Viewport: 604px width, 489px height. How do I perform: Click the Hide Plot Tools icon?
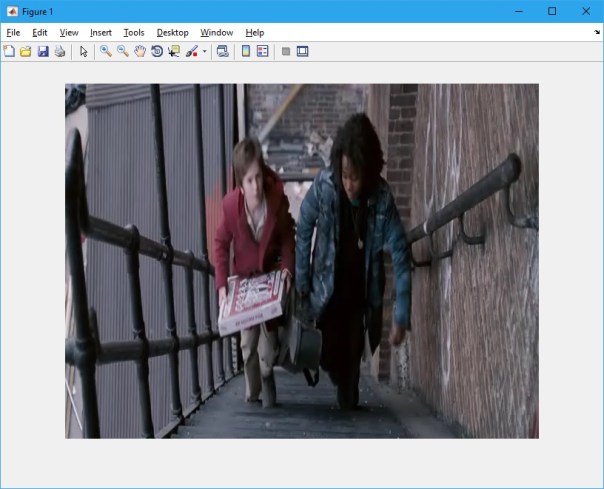pos(286,51)
